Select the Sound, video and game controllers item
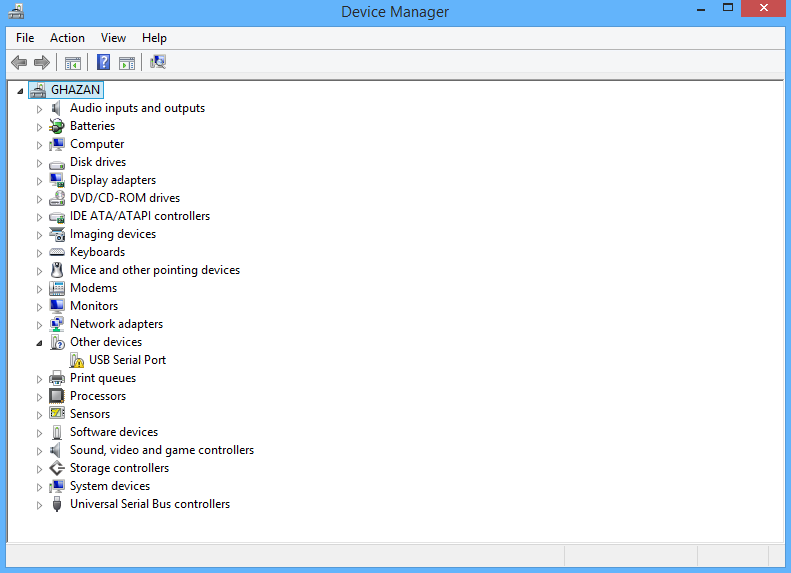This screenshot has height=573, width=791. (161, 450)
